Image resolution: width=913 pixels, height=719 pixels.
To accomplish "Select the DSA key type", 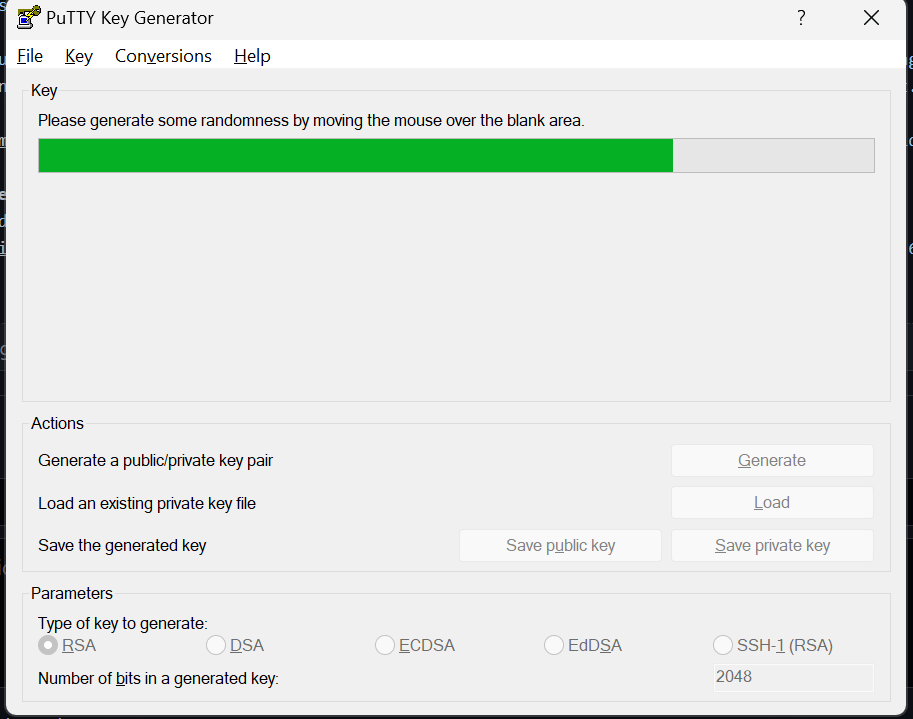I will [235, 645].
